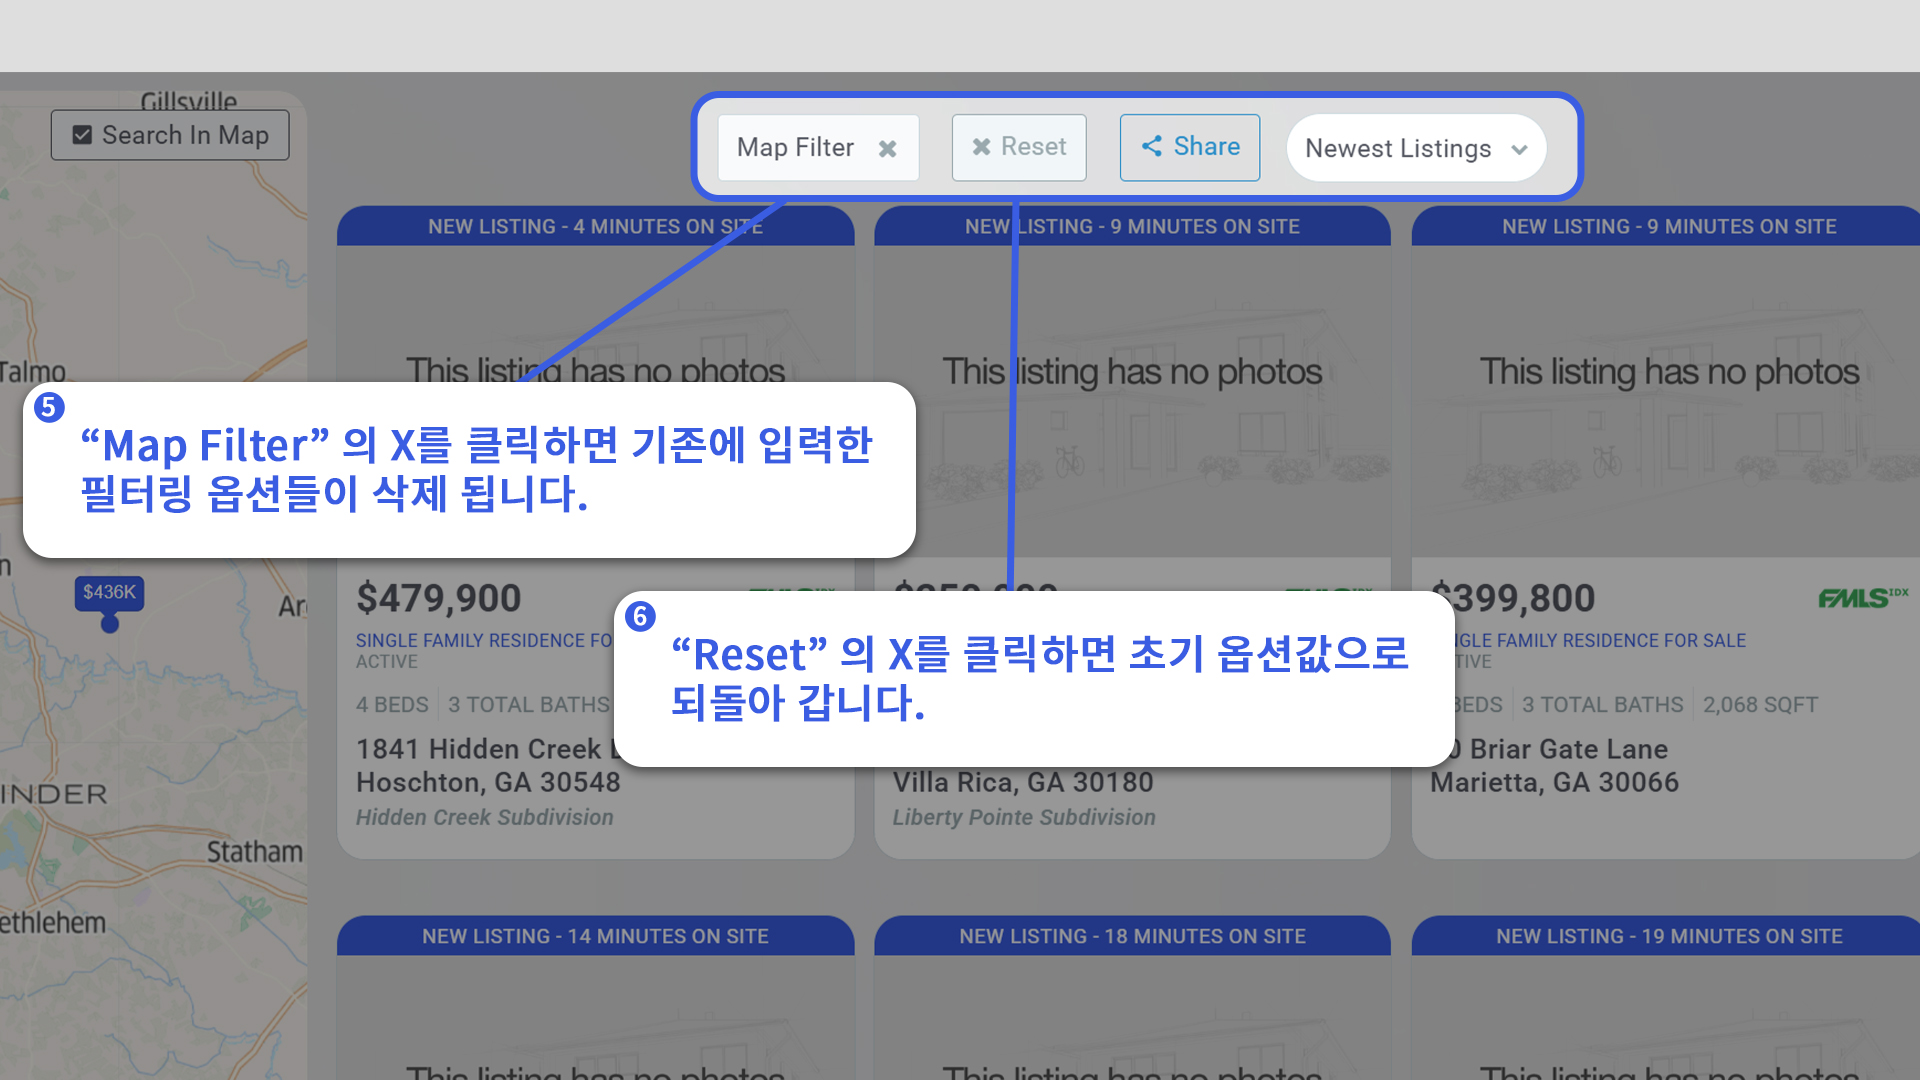Click the checkmark icon in Search In Map
This screenshot has height=1080, width=1920.
[82, 134]
